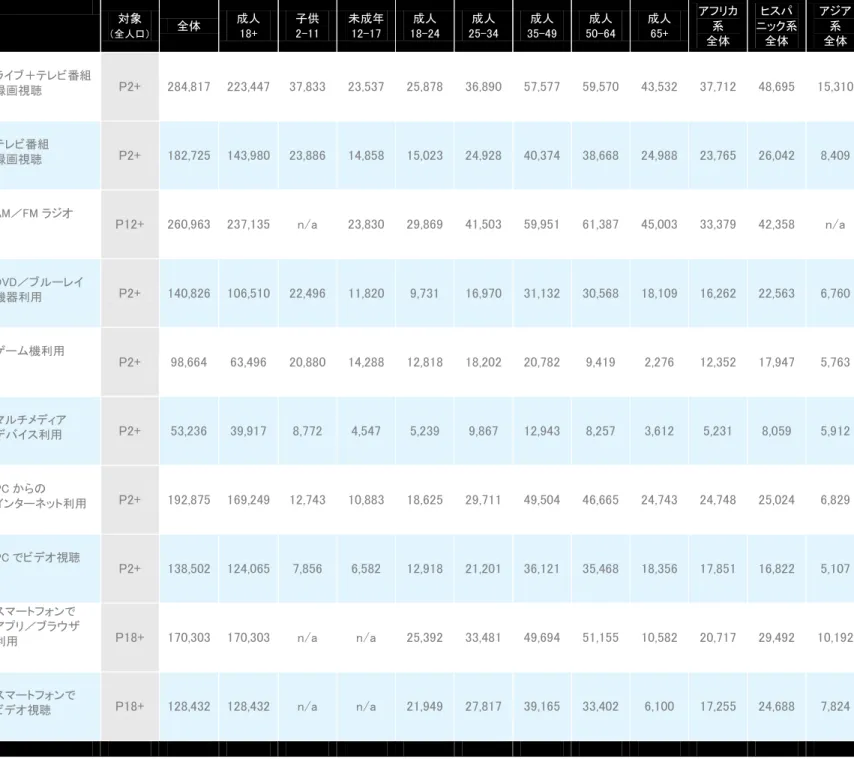This screenshot has height=759, width=854.
Task: Select the value 192,875 in the PC internet row
Action: click(189, 500)
